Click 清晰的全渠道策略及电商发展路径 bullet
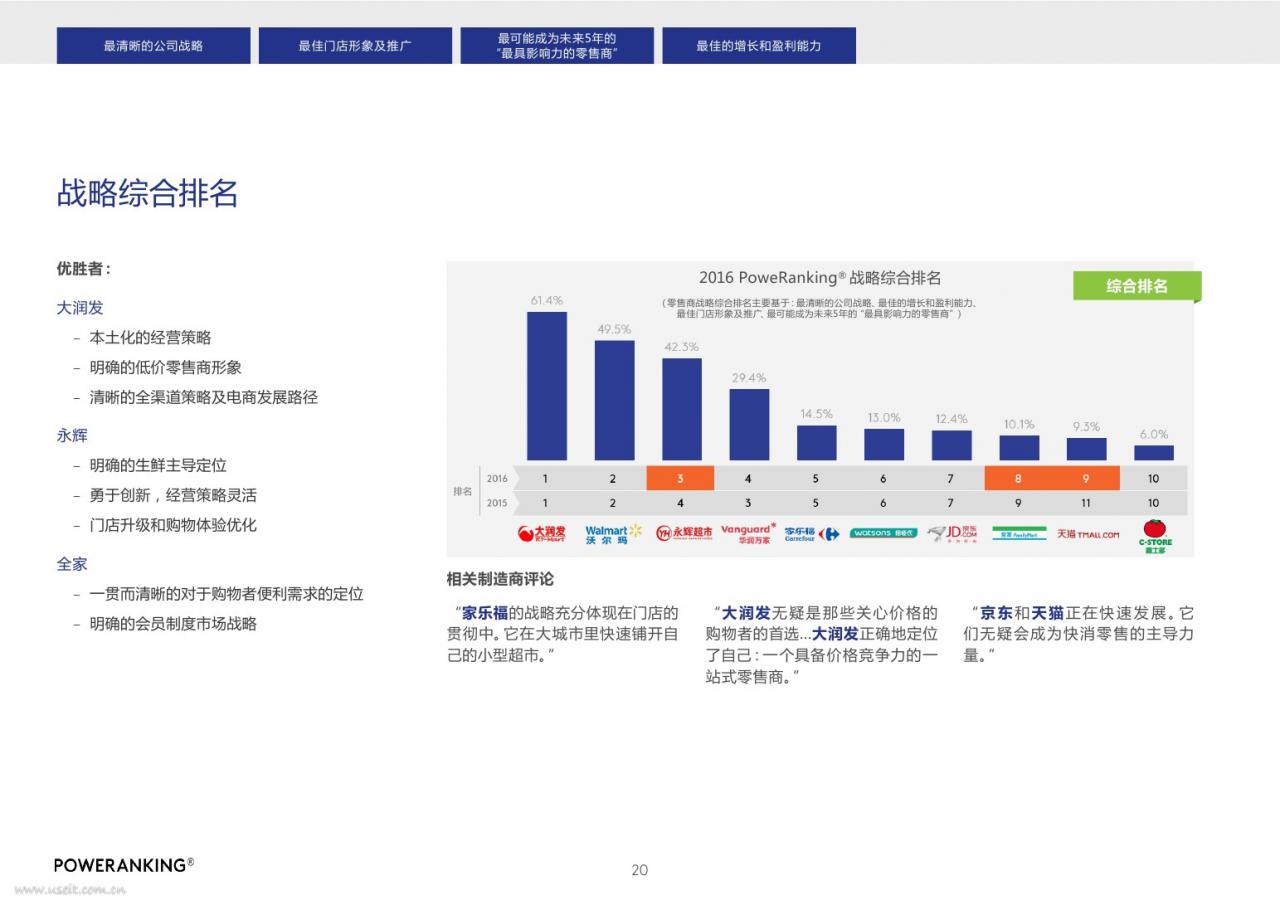Screen dimensions: 1280x905 (x=204, y=397)
